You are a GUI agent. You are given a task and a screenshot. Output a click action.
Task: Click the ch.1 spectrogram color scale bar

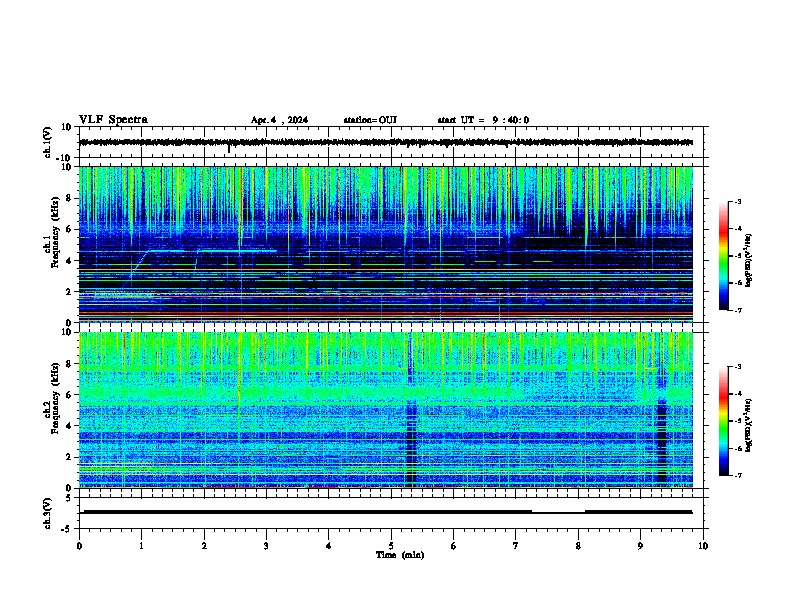coord(724,256)
